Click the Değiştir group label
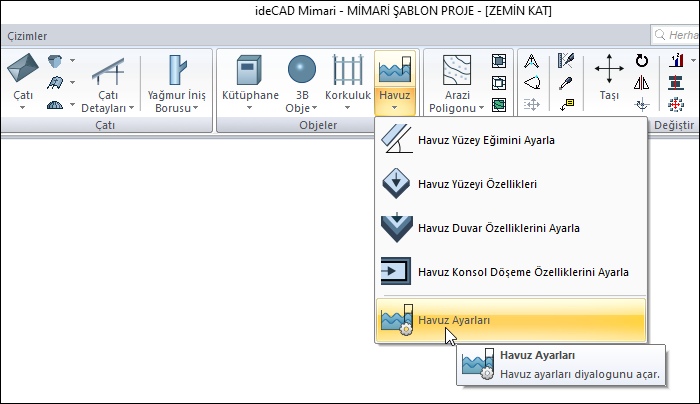This screenshot has width=700, height=404. pos(674,125)
